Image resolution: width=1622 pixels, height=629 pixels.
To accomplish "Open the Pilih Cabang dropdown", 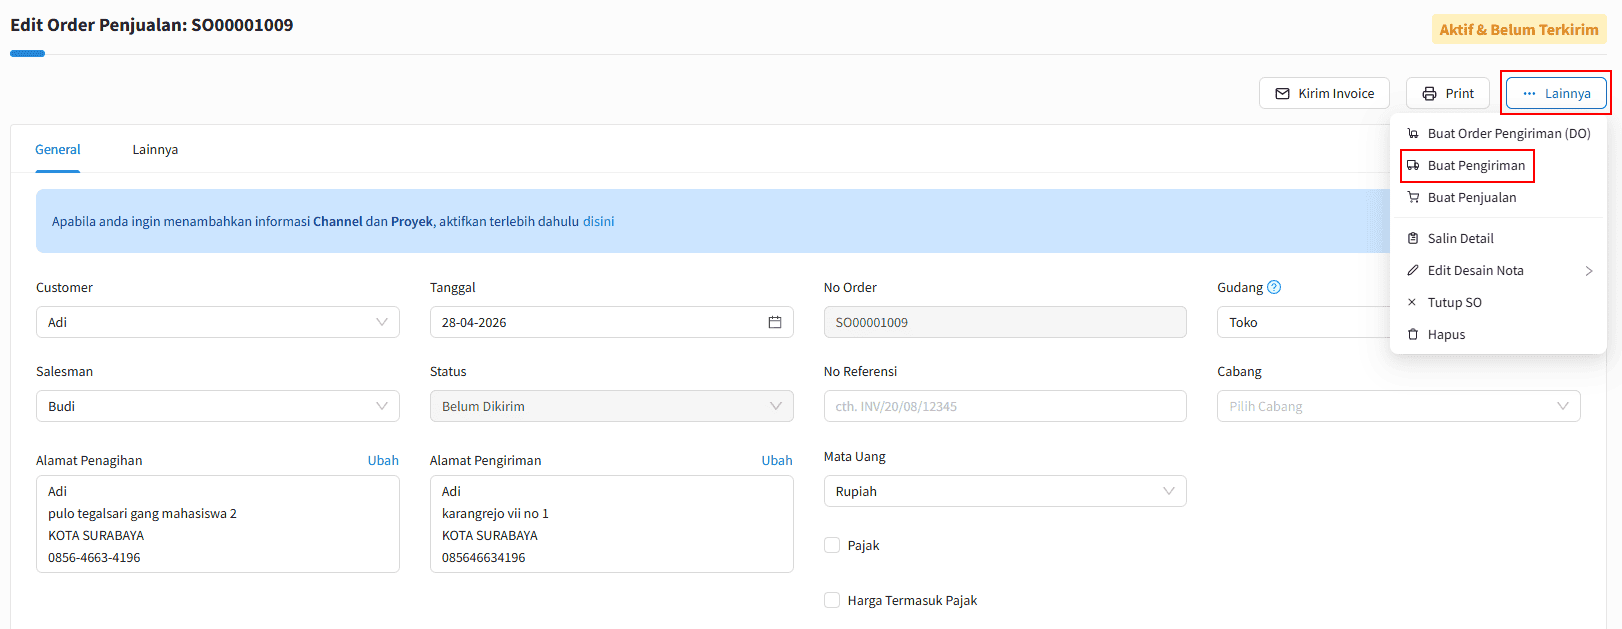I will (x=1398, y=406).
